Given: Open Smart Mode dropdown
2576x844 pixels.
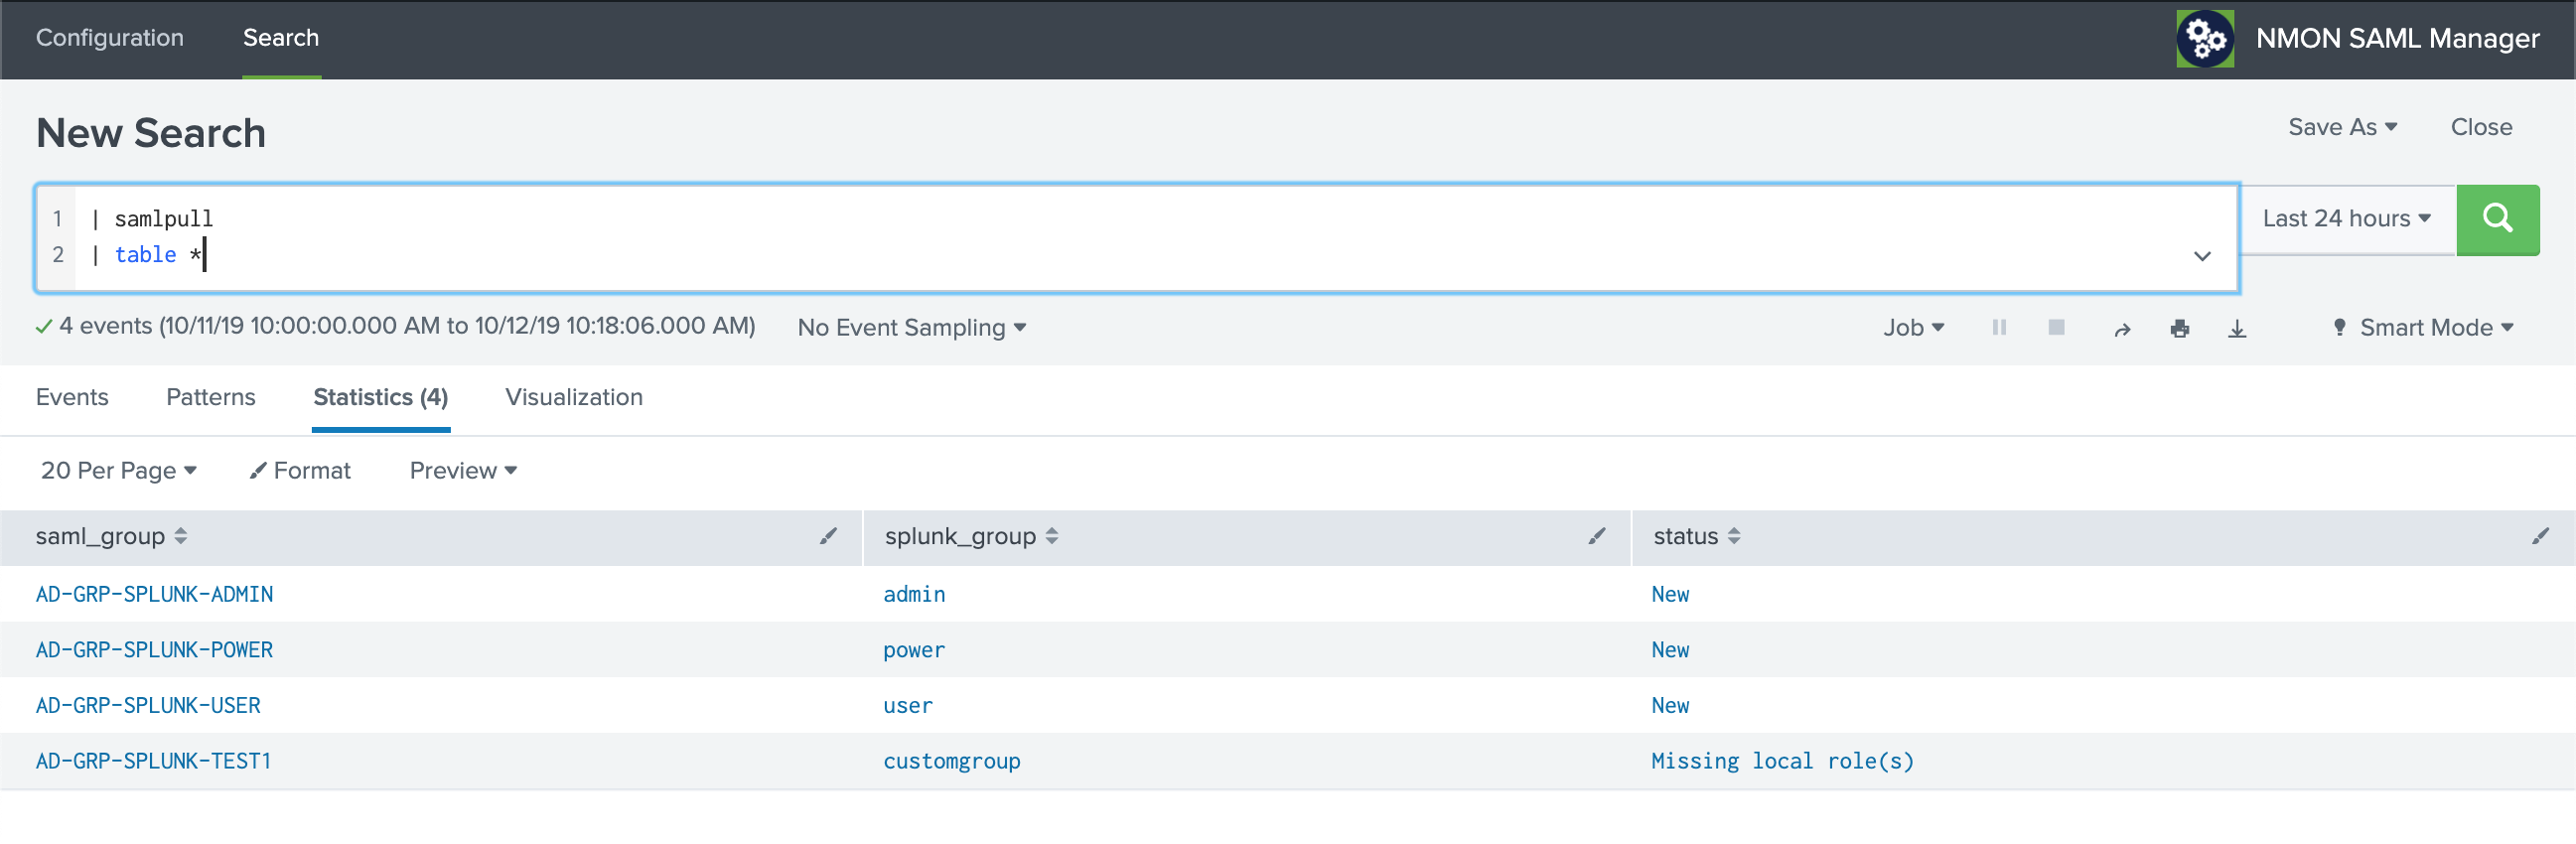Looking at the screenshot, I should (x=2424, y=328).
